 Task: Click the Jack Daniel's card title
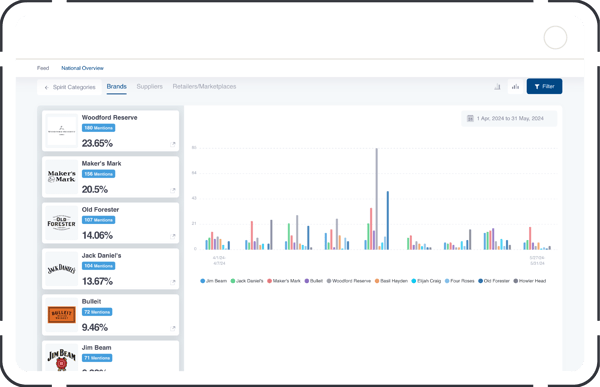tap(101, 255)
